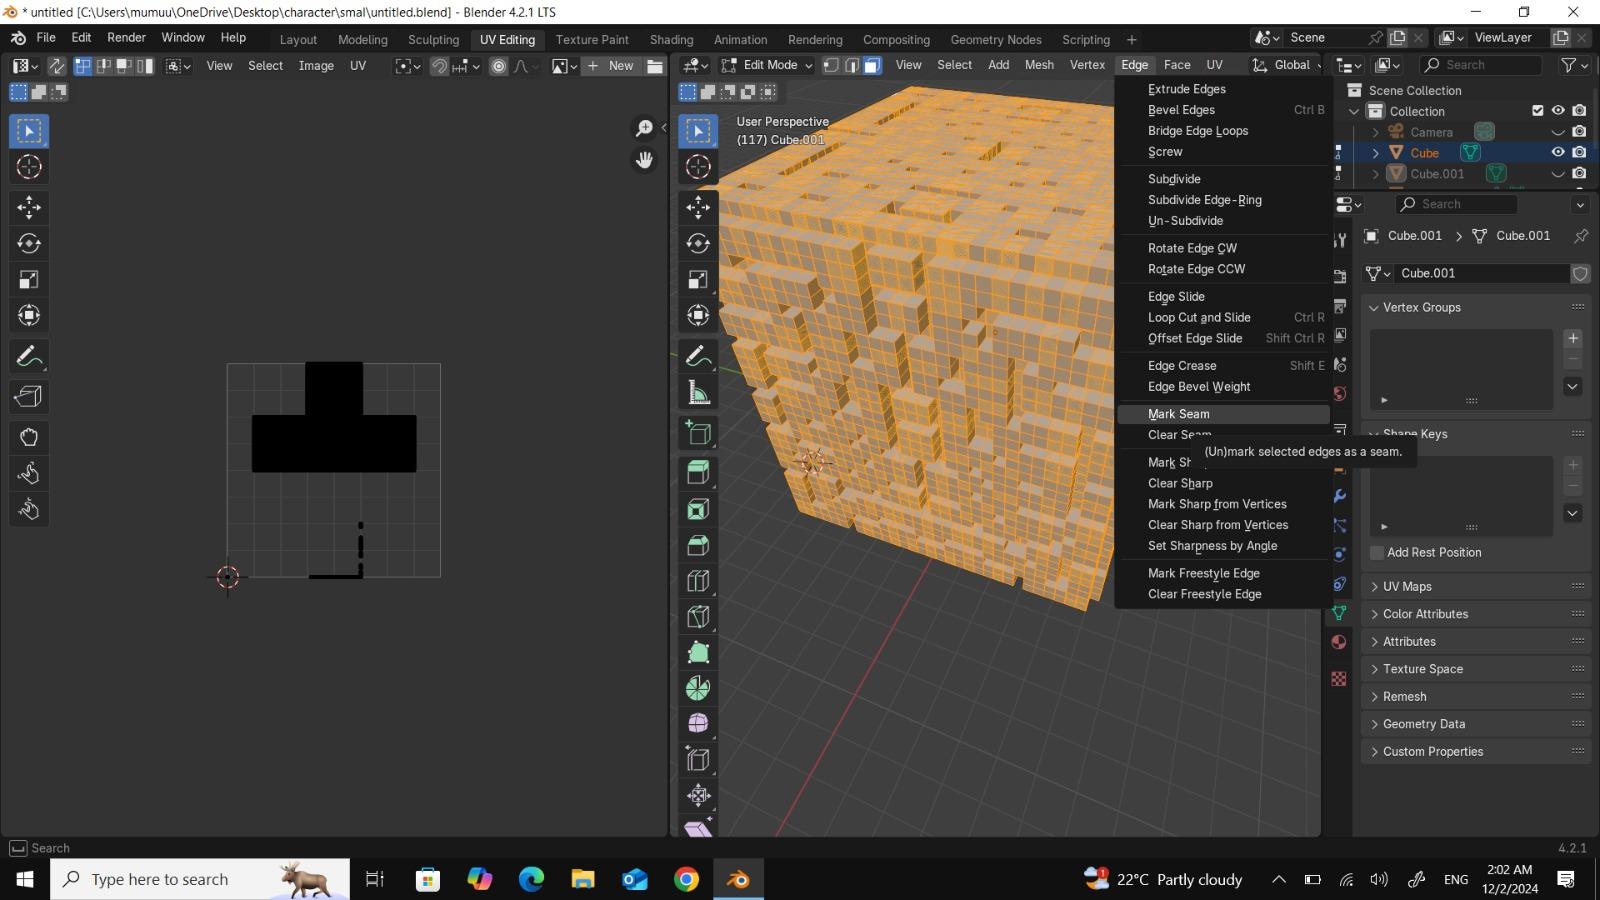1600x900 pixels.
Task: Select the Rip Region tool in the UV editor
Action: [x=29, y=396]
